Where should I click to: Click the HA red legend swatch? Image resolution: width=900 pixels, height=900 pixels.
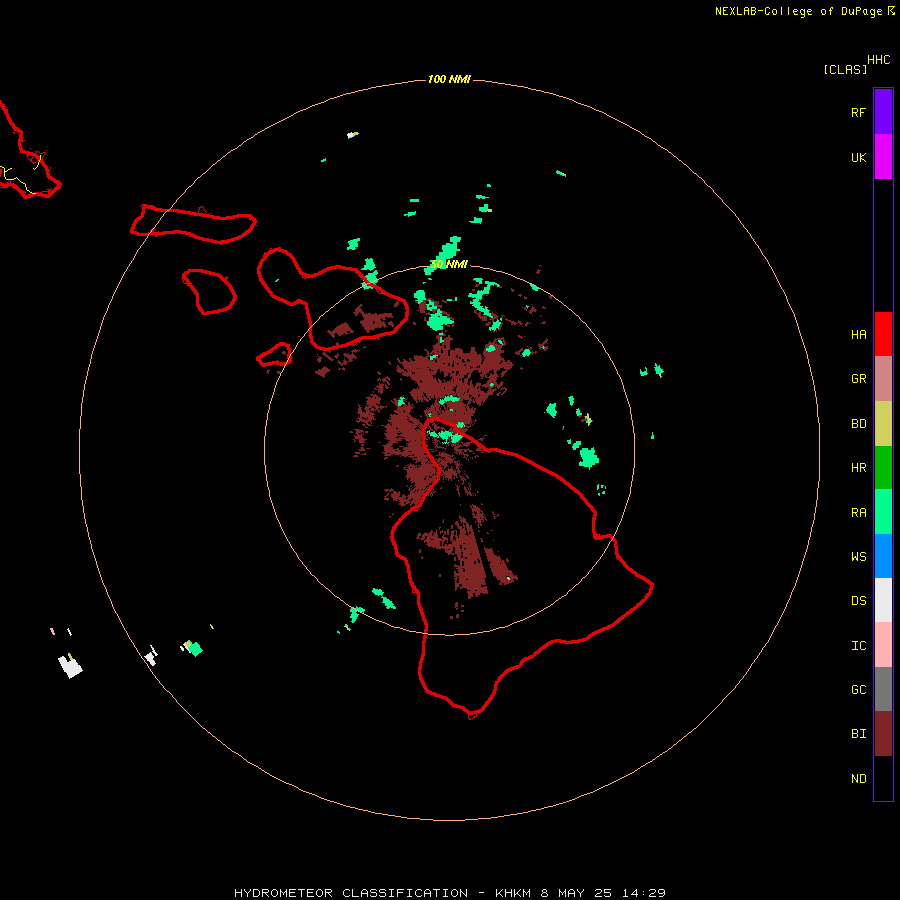[x=883, y=334]
